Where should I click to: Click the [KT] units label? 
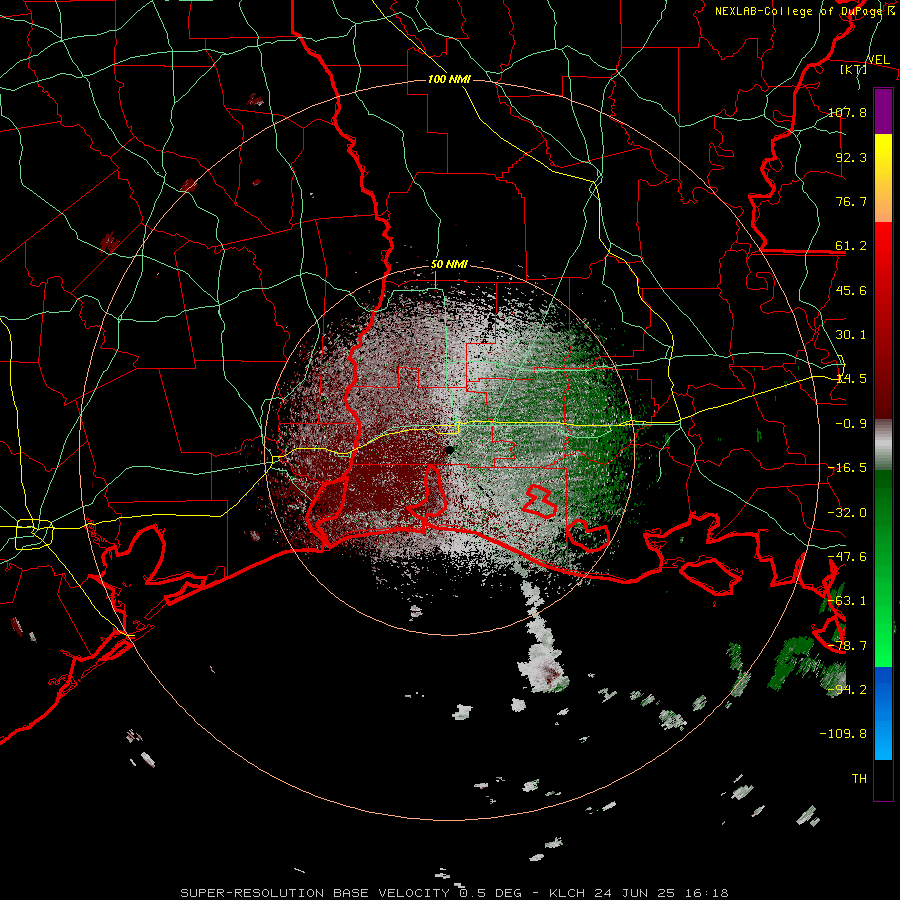pos(854,69)
